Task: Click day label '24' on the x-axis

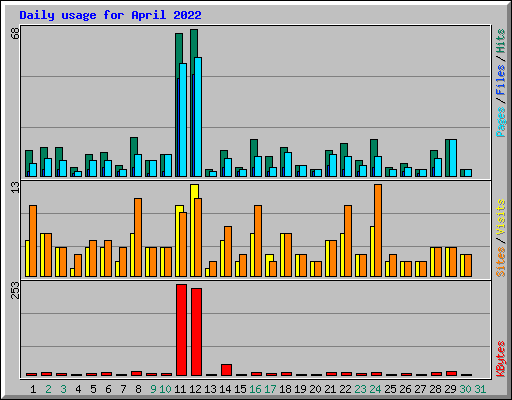Action: [x=375, y=389]
